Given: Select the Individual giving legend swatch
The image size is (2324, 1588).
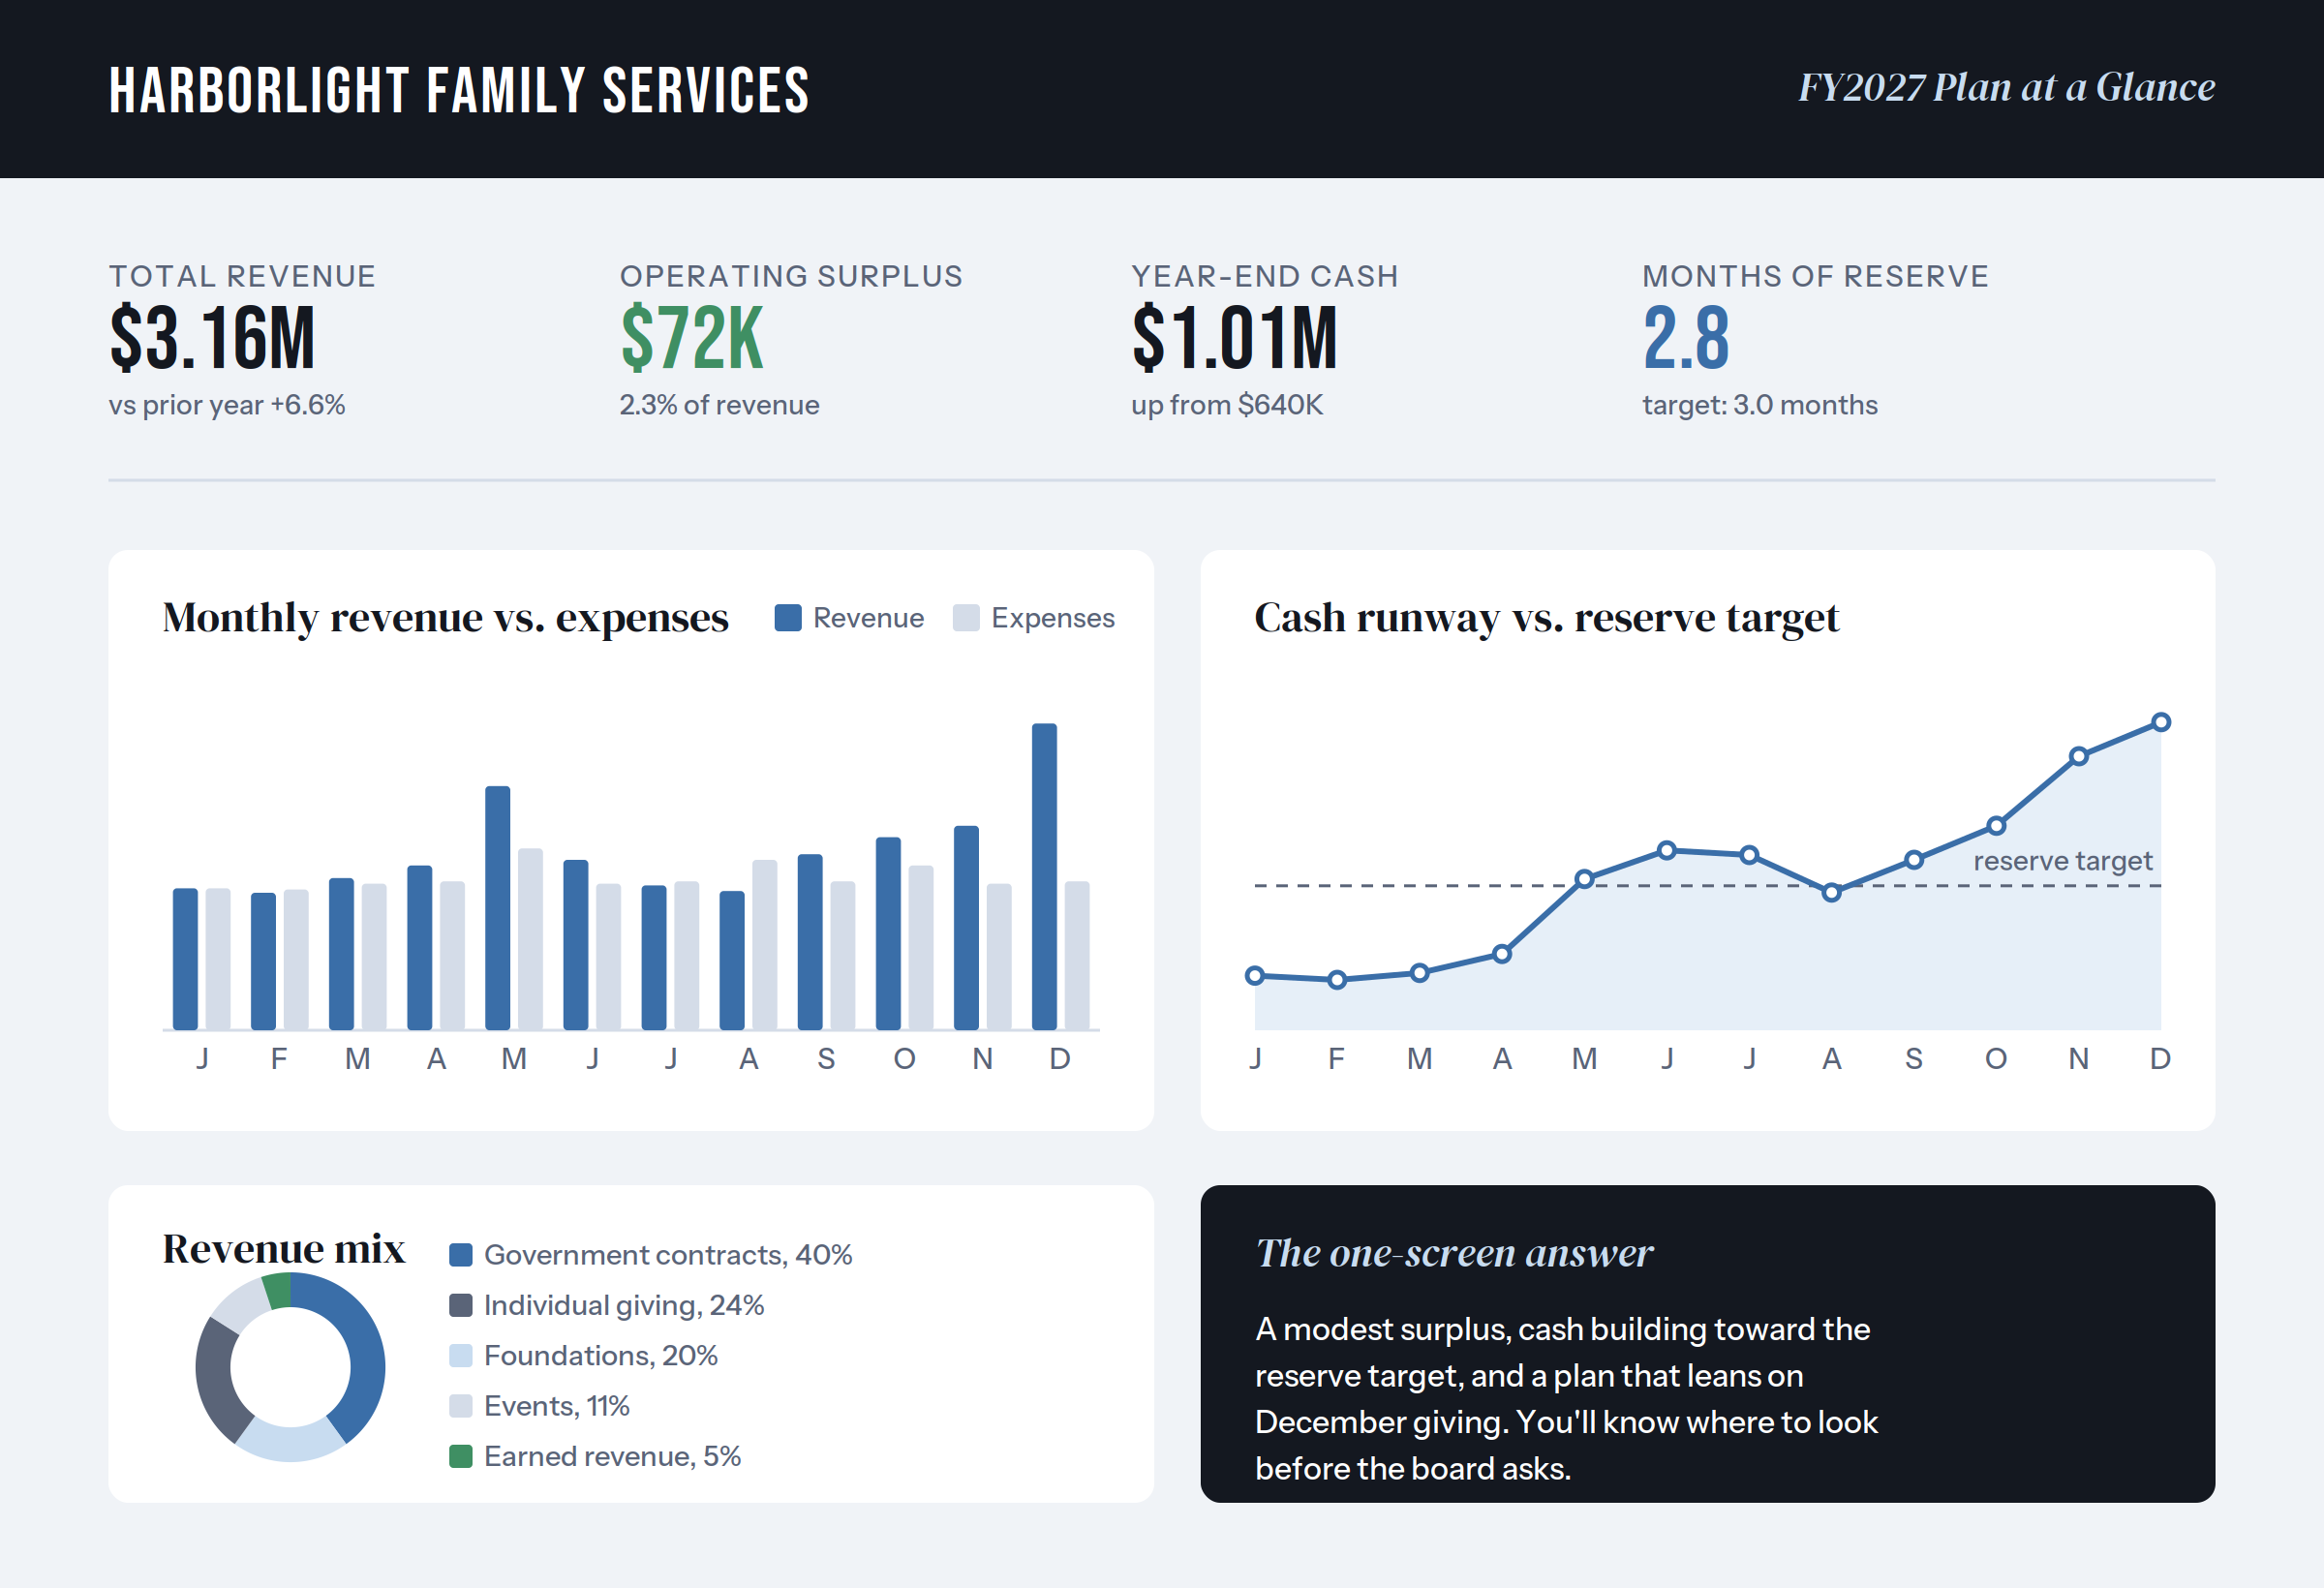Looking at the screenshot, I should tap(461, 1305).
